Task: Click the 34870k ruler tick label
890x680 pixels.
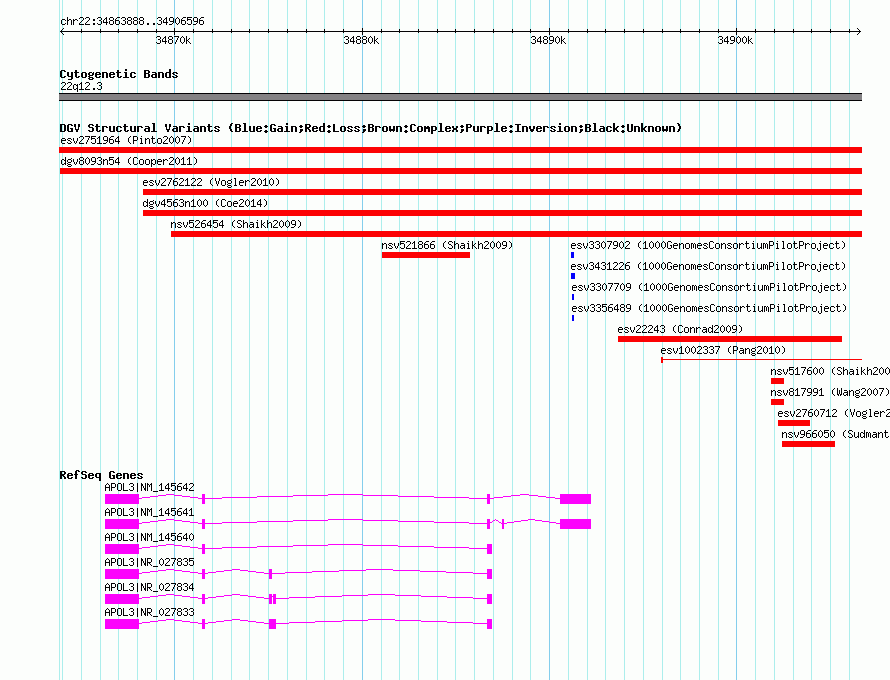Action: coord(173,40)
